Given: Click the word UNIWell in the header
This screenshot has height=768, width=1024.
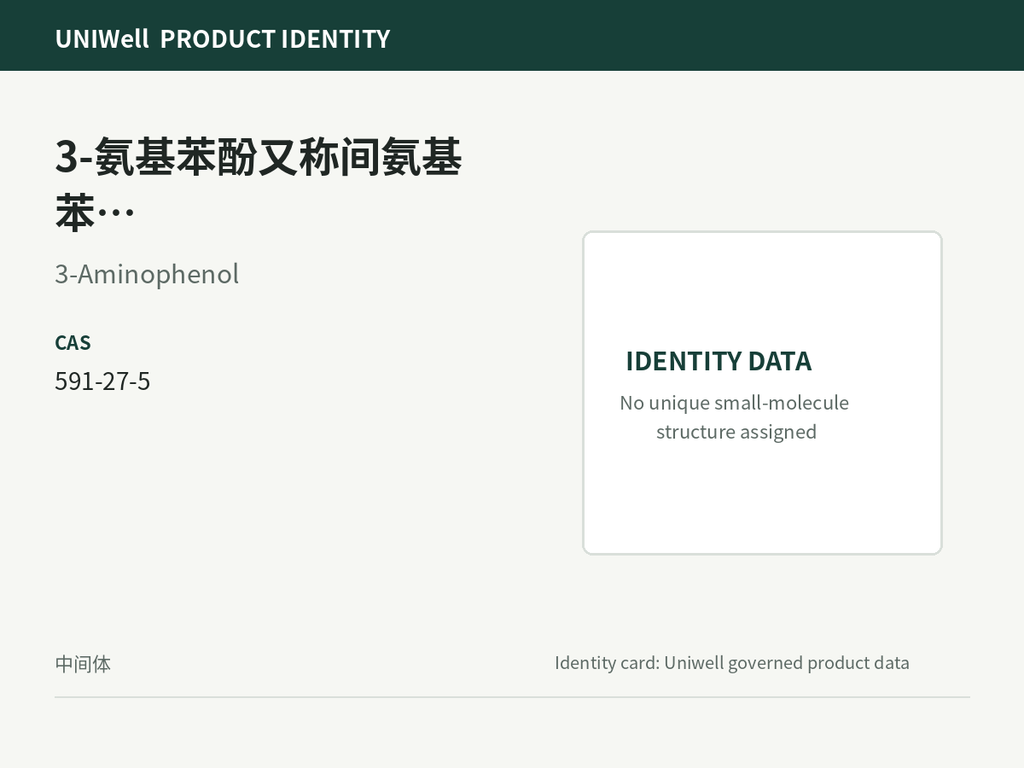Looking at the screenshot, I should coord(102,39).
